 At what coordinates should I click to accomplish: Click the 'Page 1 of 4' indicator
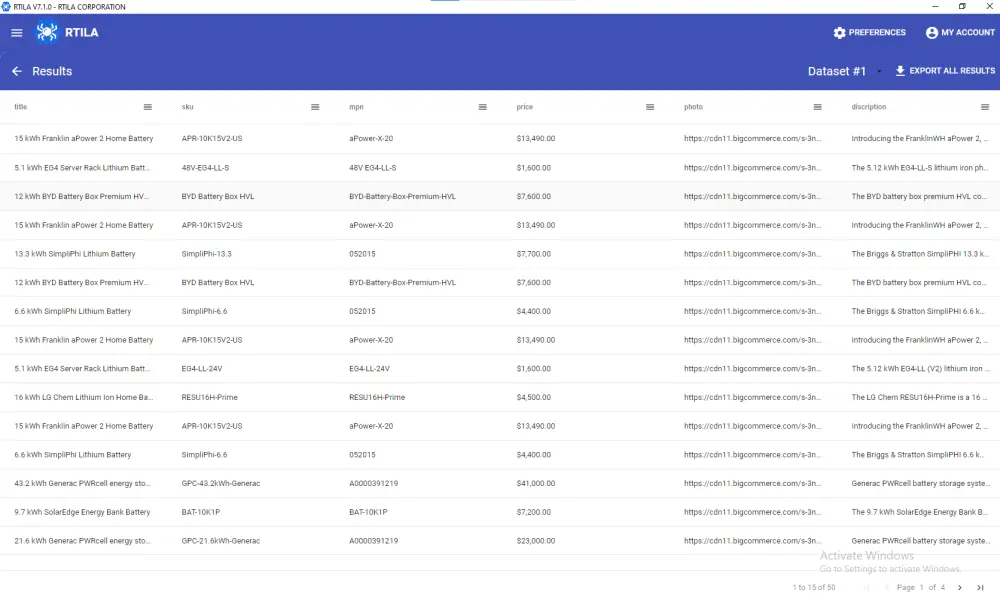pyautogui.click(x=921, y=588)
